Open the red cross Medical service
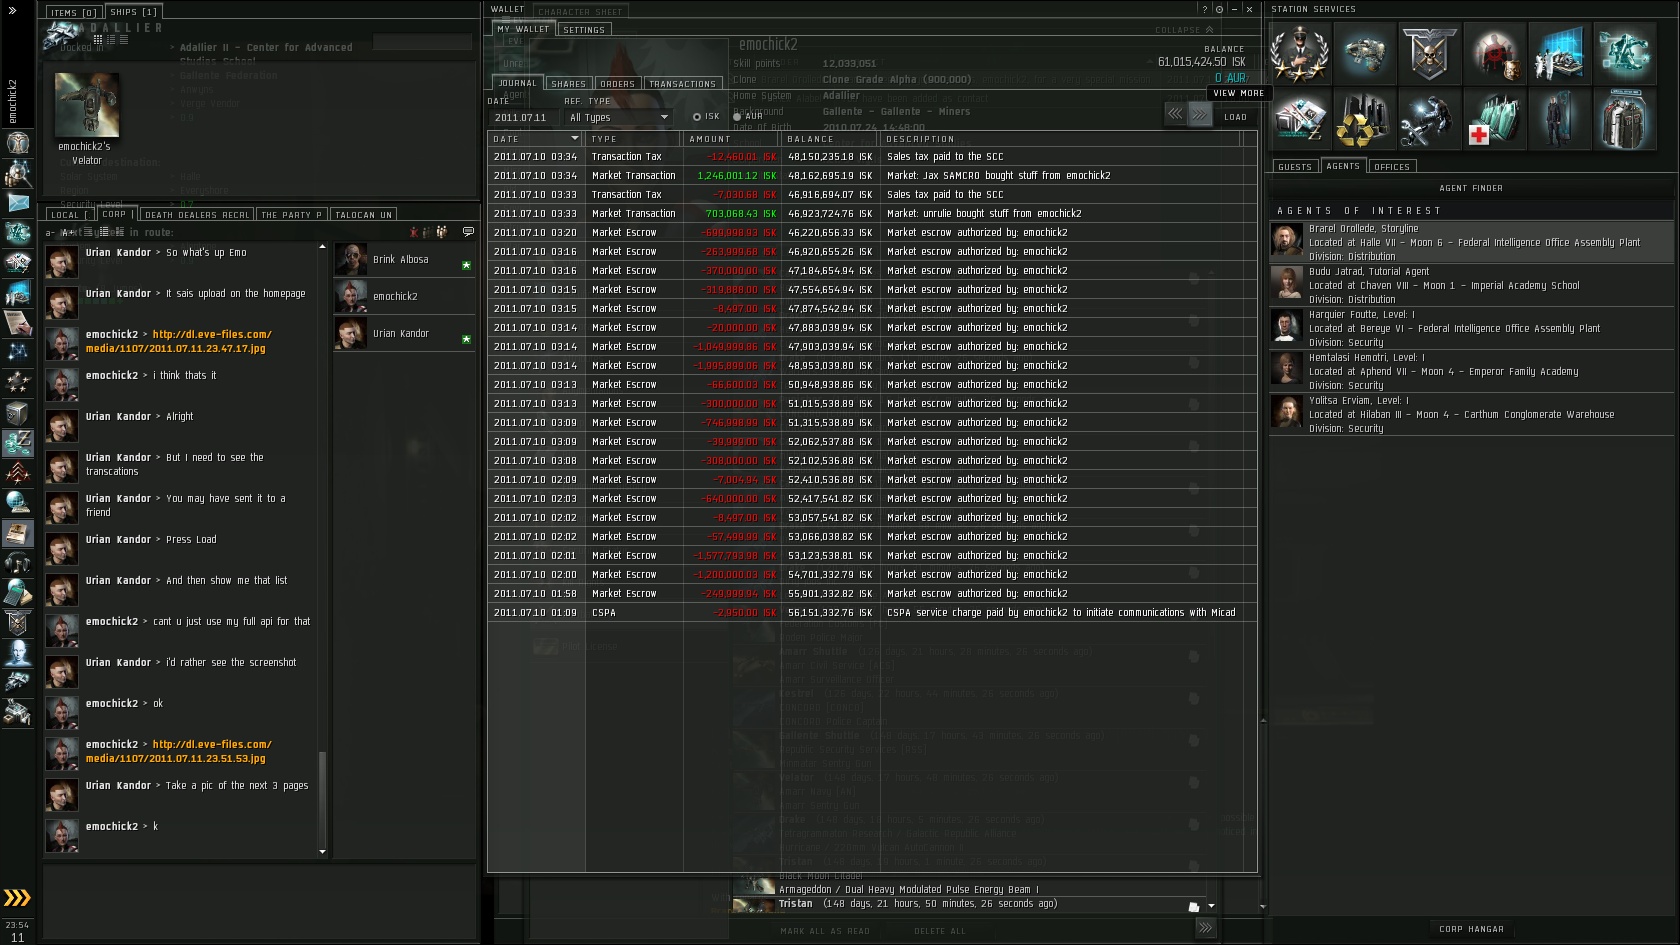Image resolution: width=1680 pixels, height=945 pixels. (1493, 119)
